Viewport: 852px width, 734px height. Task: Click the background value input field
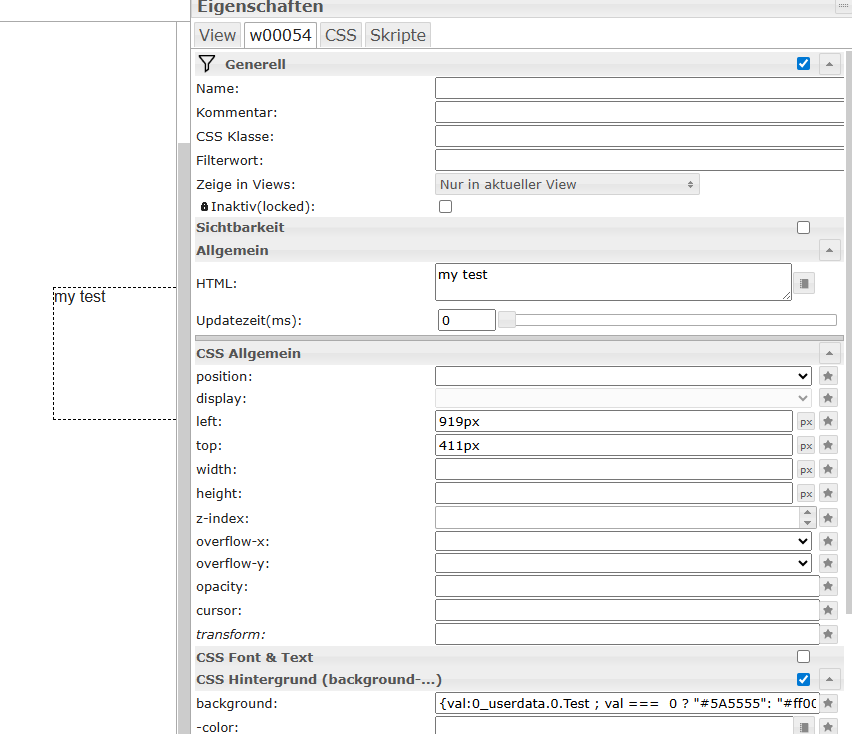627,703
